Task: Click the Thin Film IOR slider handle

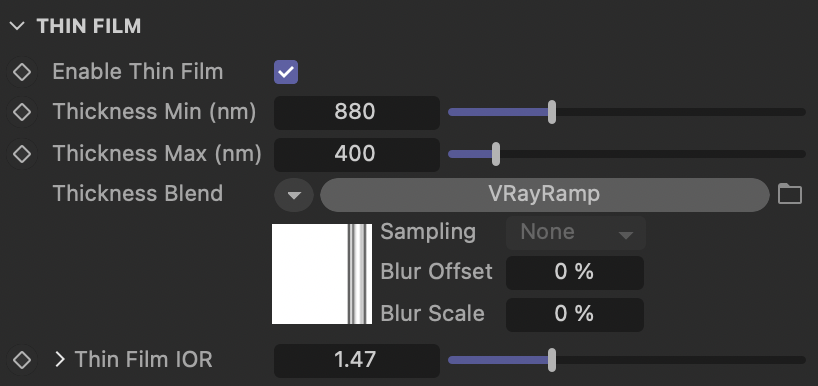Action: (552, 360)
